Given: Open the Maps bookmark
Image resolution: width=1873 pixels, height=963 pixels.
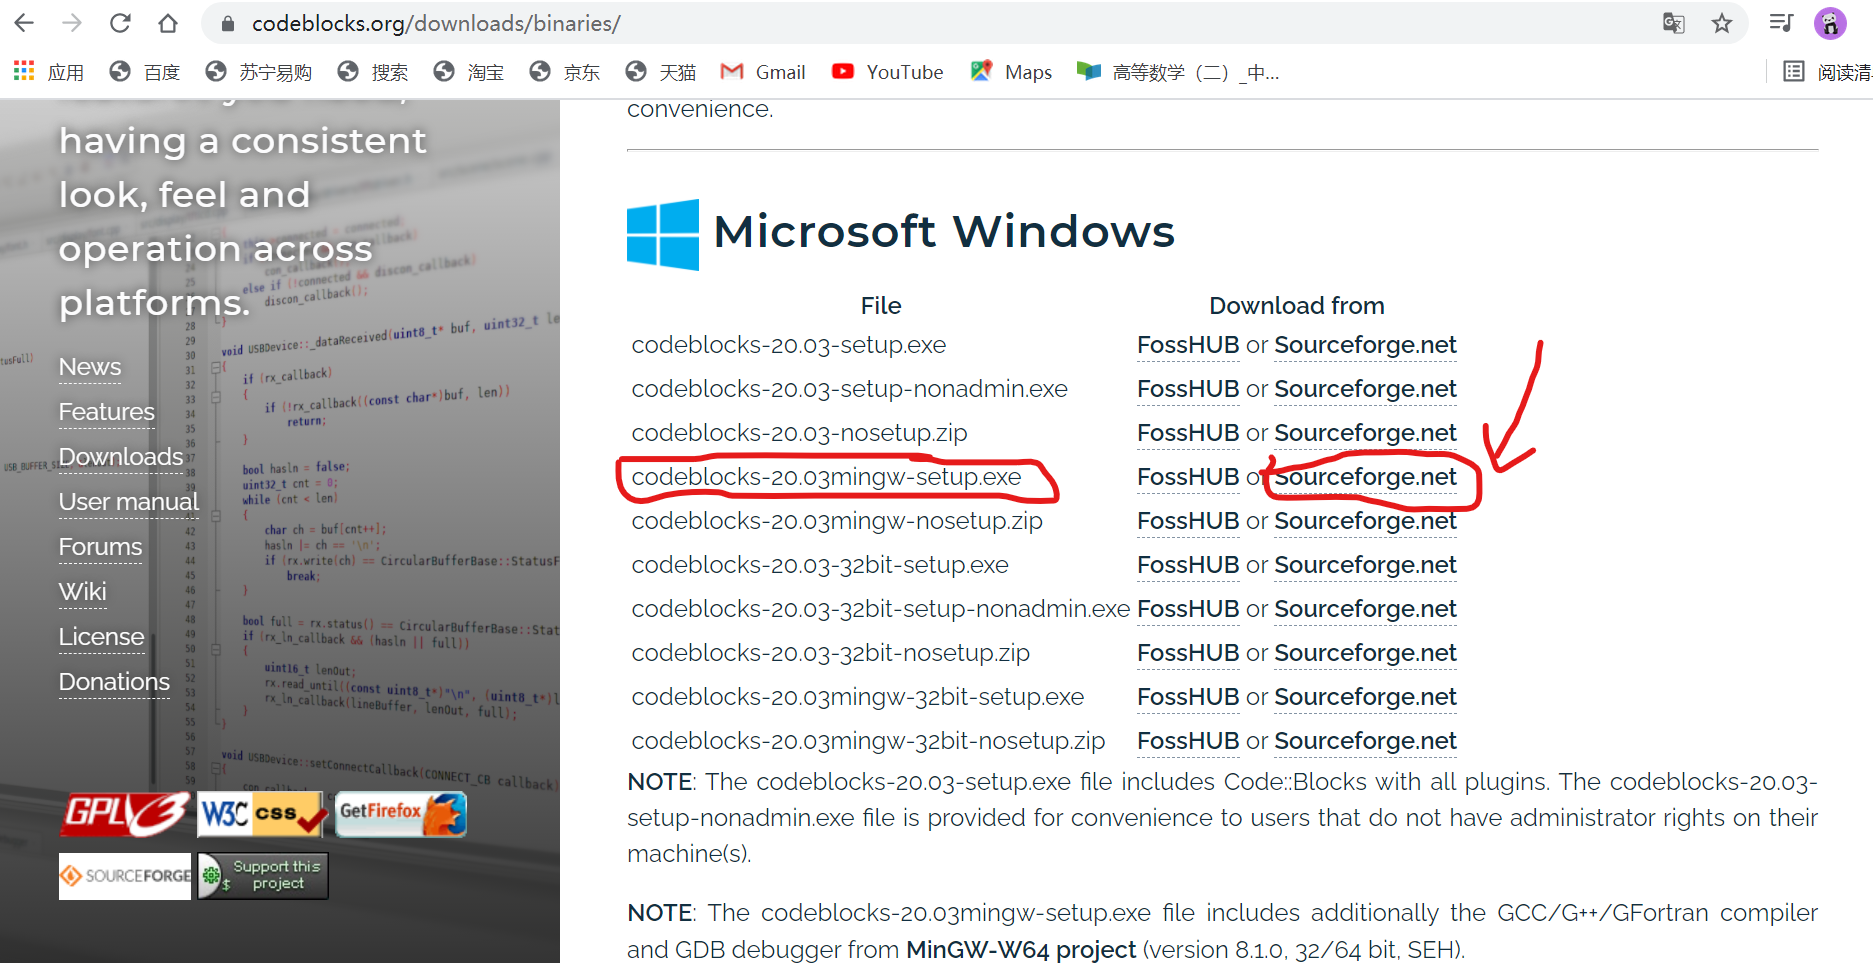Looking at the screenshot, I should coord(1011,72).
